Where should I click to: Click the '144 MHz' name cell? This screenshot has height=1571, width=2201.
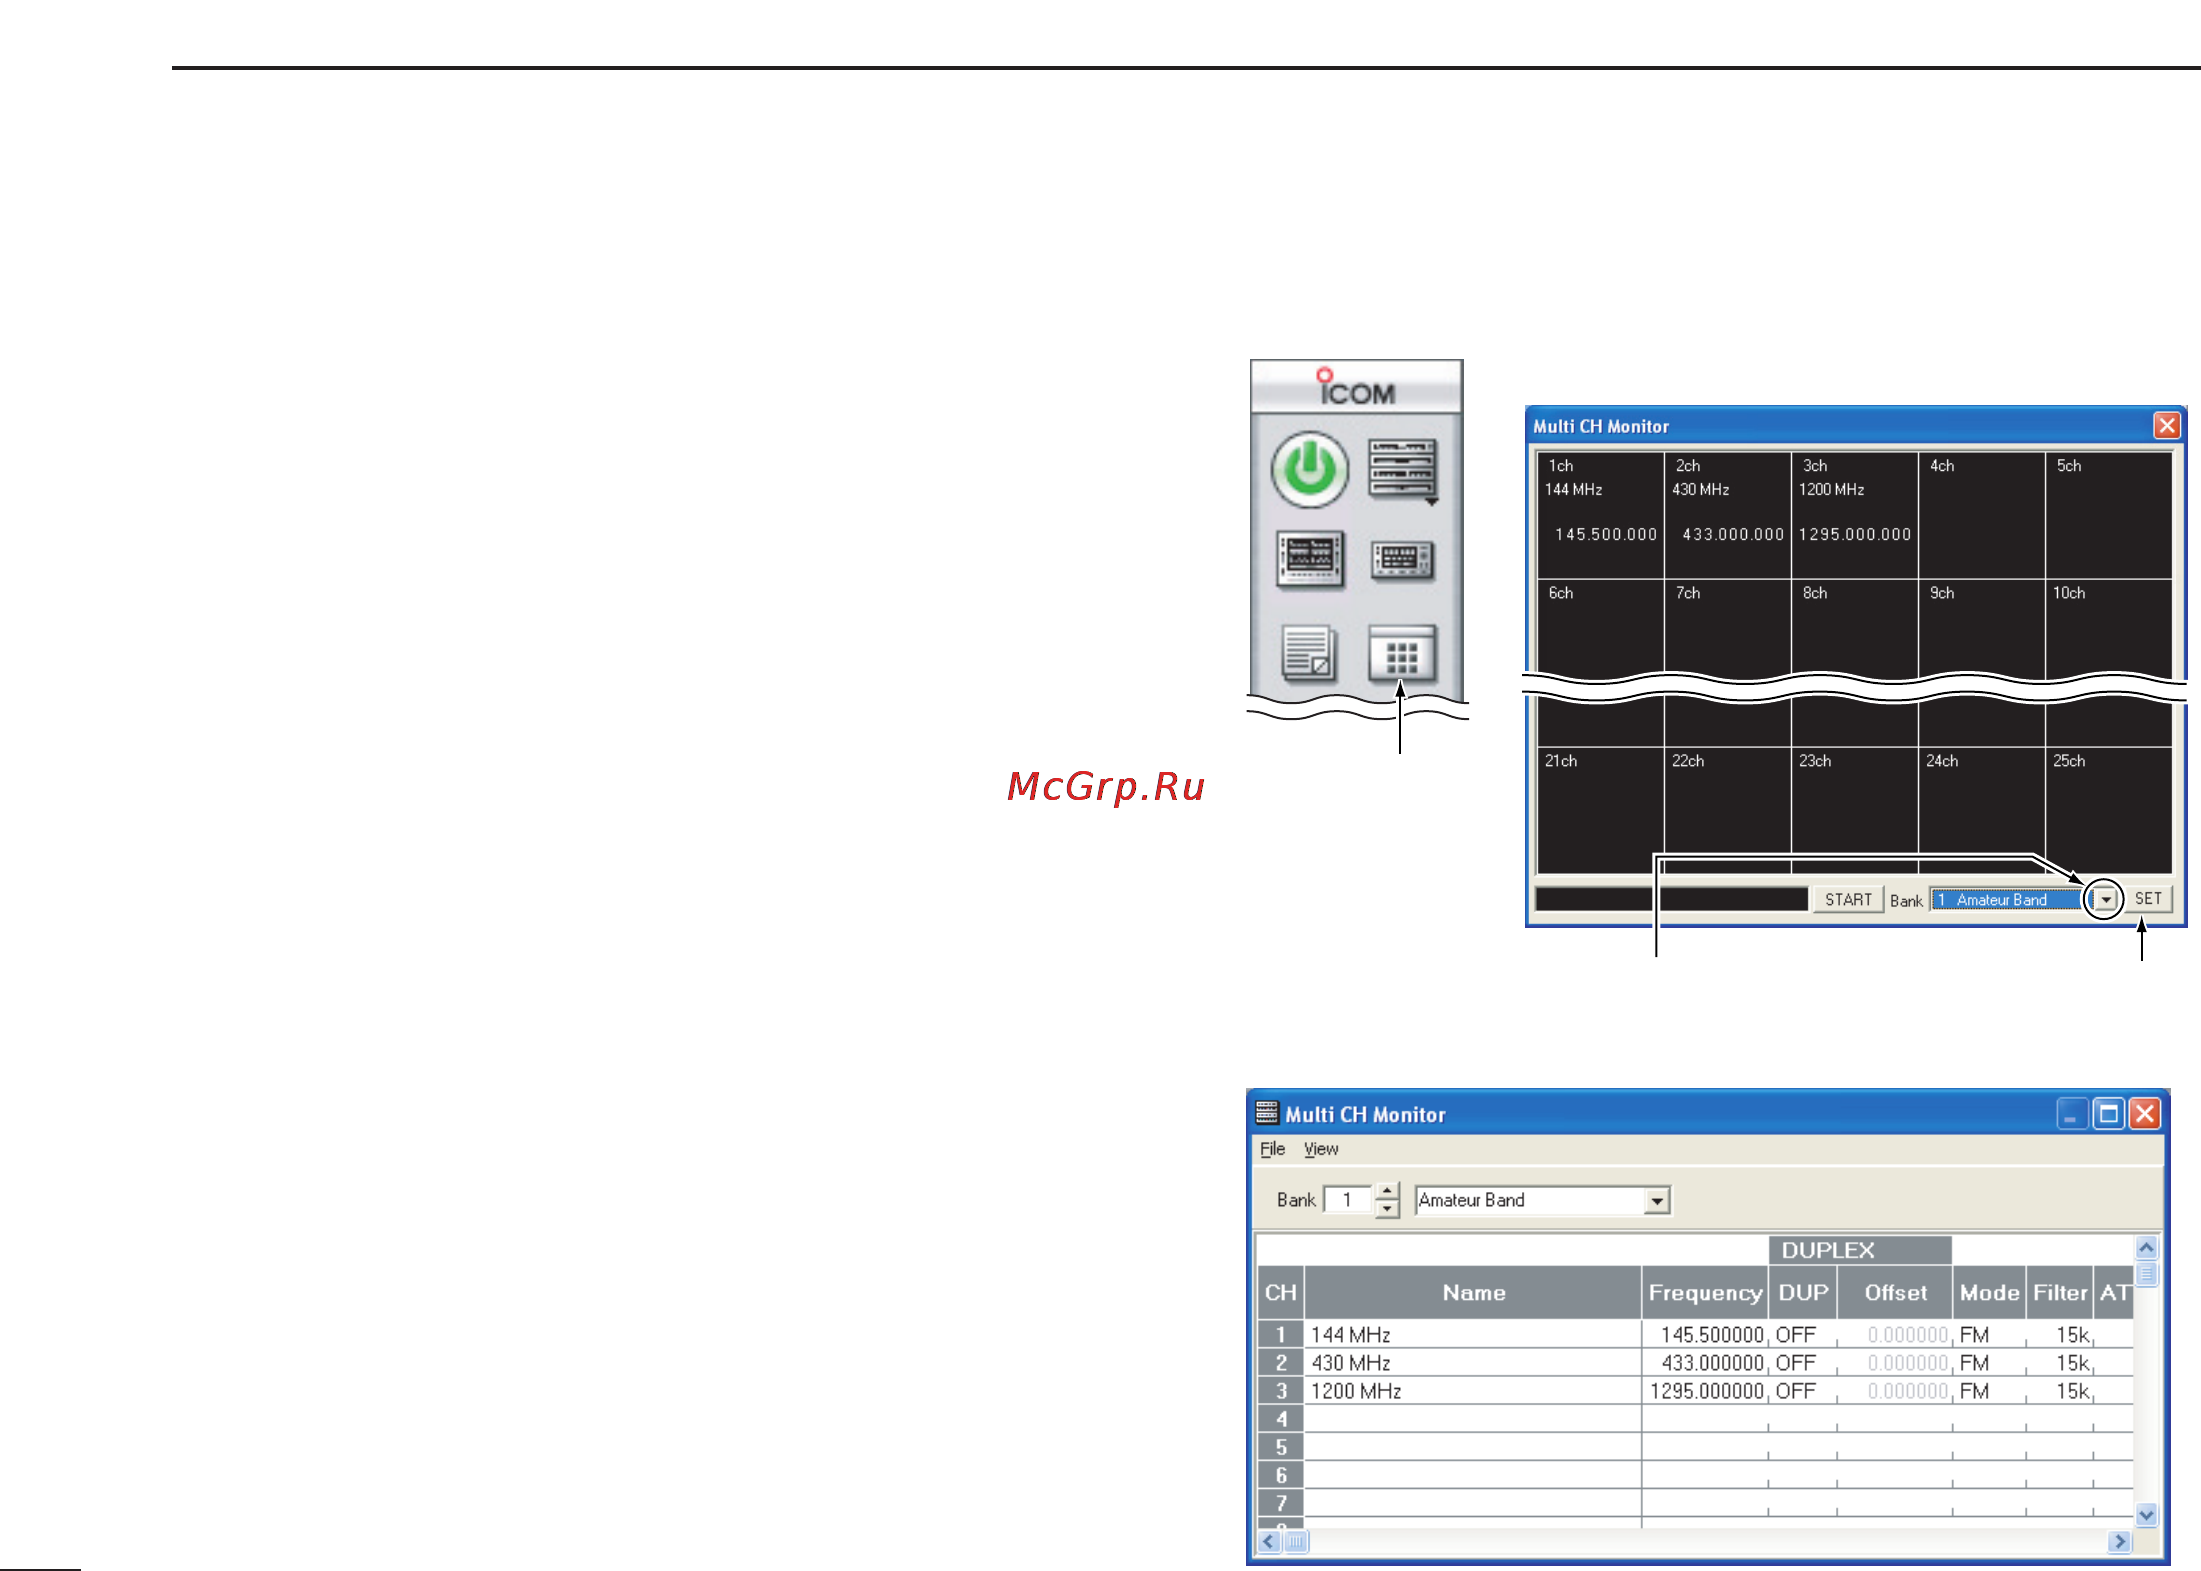(1473, 1334)
